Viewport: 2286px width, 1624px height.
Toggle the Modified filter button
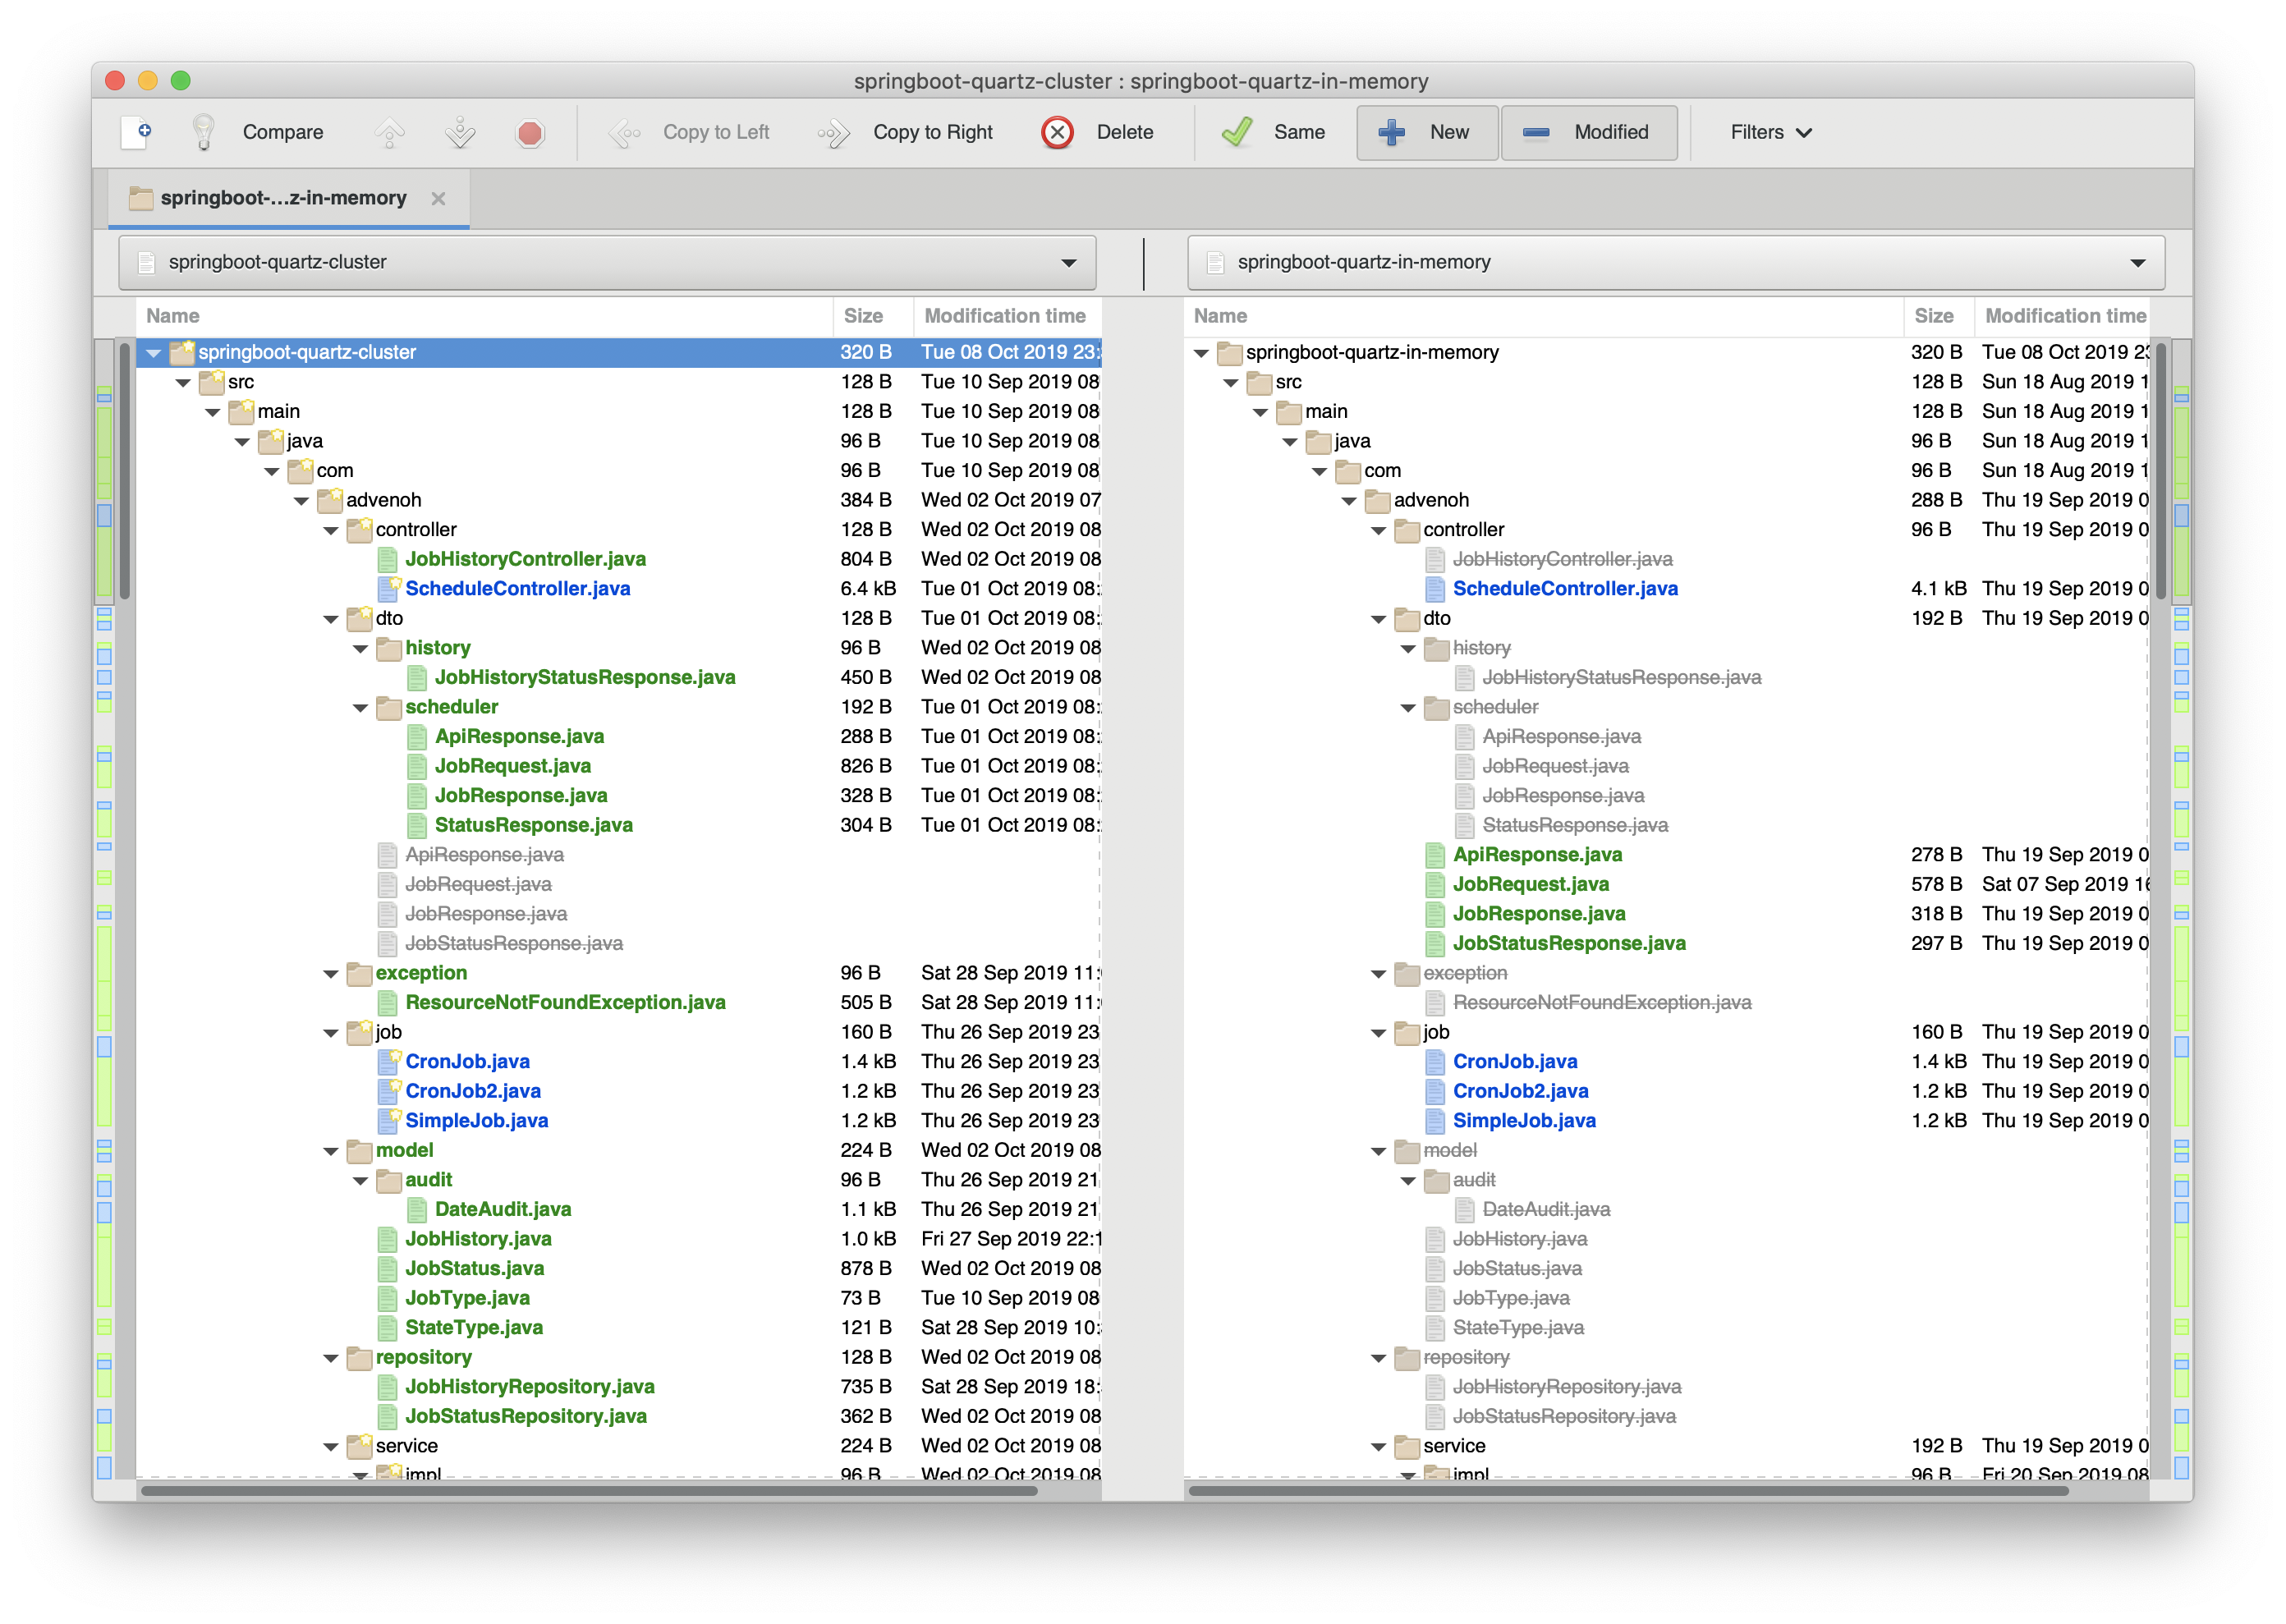pos(1588,132)
